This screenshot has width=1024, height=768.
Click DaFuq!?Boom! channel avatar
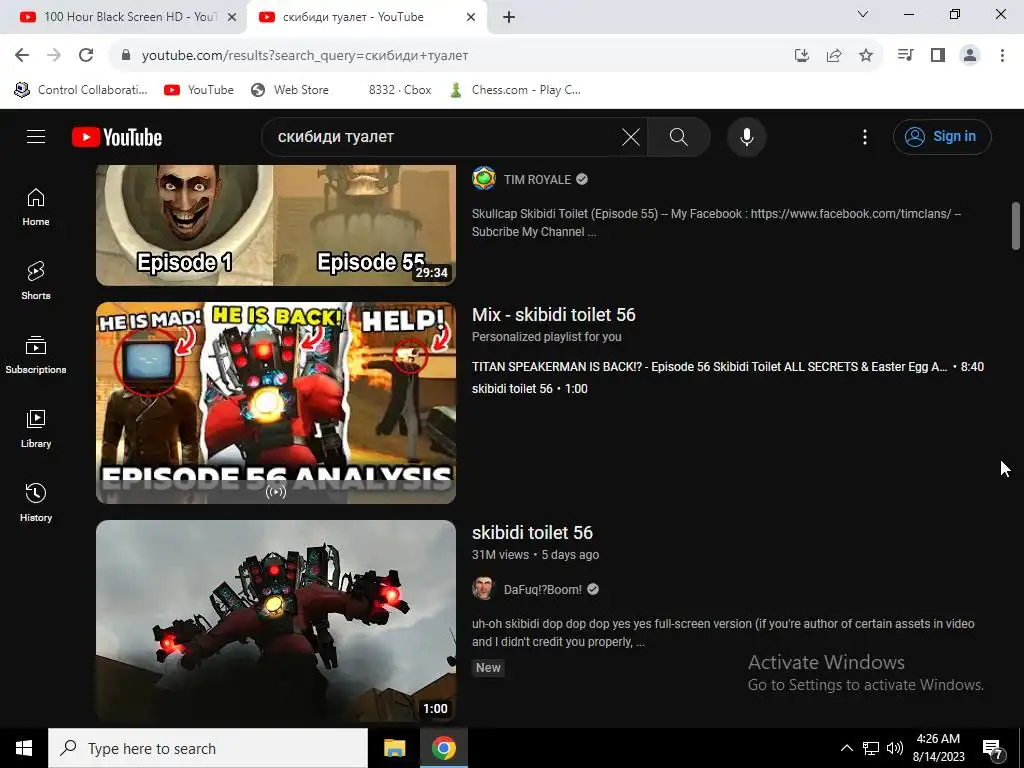pyautogui.click(x=484, y=588)
